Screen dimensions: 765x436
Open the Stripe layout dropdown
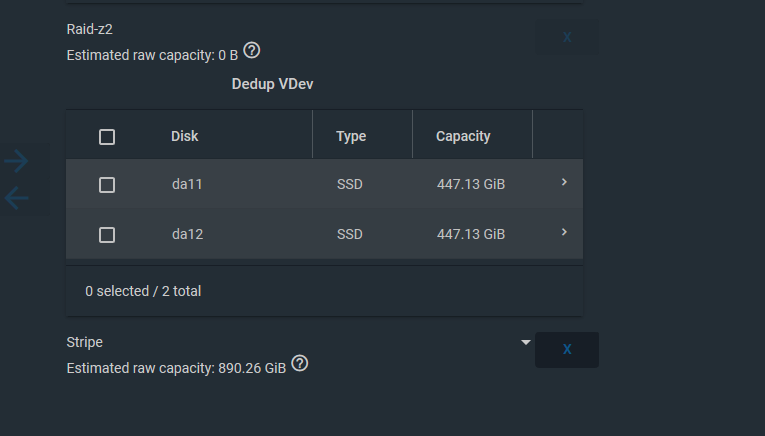[526, 342]
